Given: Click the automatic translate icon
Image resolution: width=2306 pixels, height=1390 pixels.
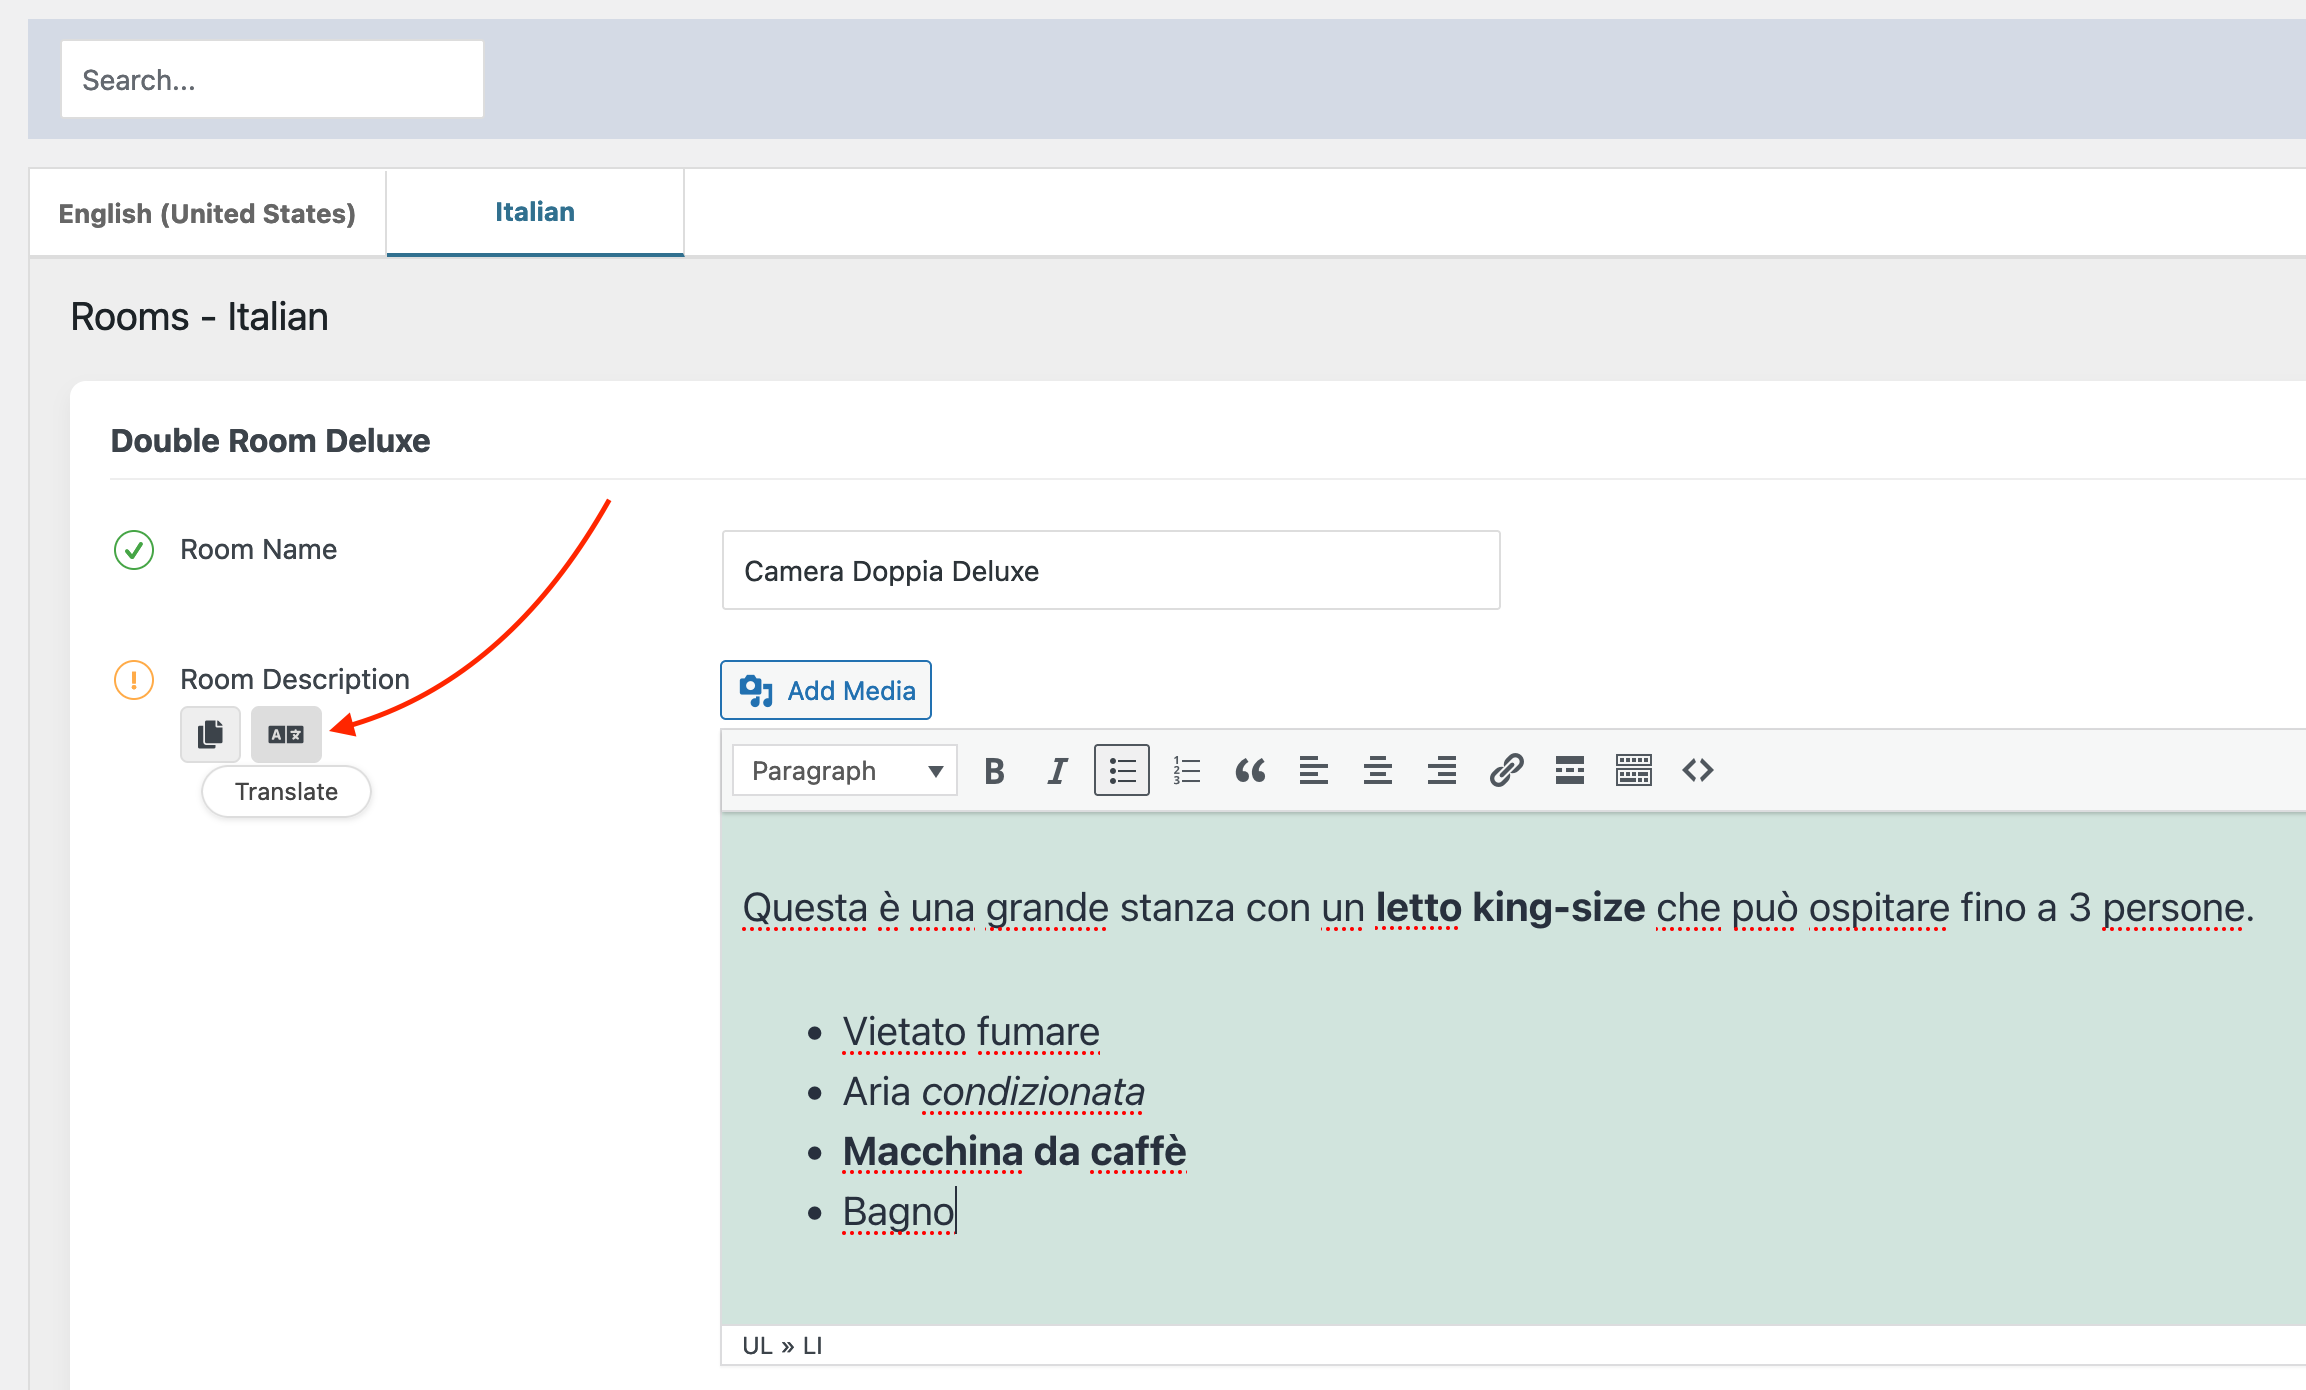Looking at the screenshot, I should coord(286,734).
